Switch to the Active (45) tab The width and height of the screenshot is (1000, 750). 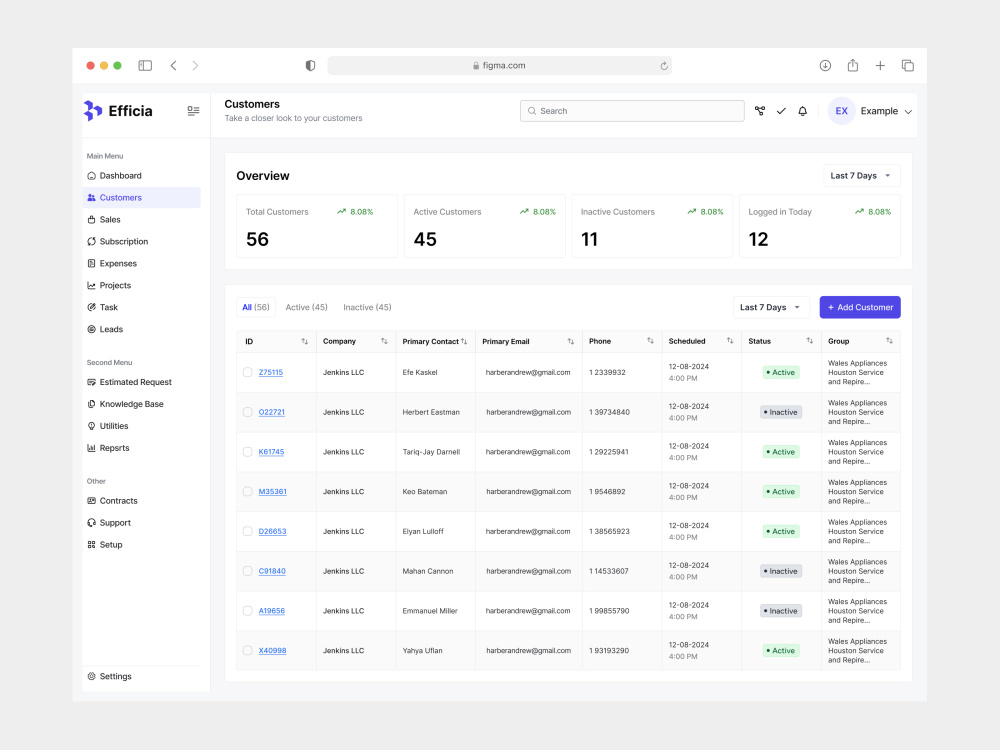pos(306,307)
